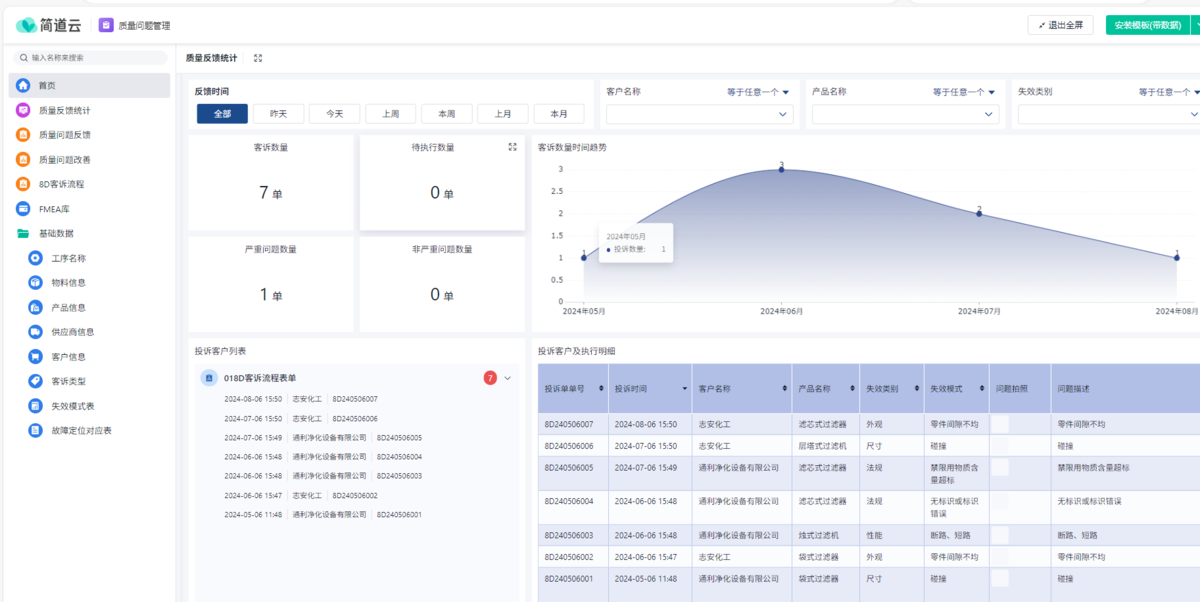
Task: Click the 安装模板(带数据) button
Action: click(x=1146, y=25)
